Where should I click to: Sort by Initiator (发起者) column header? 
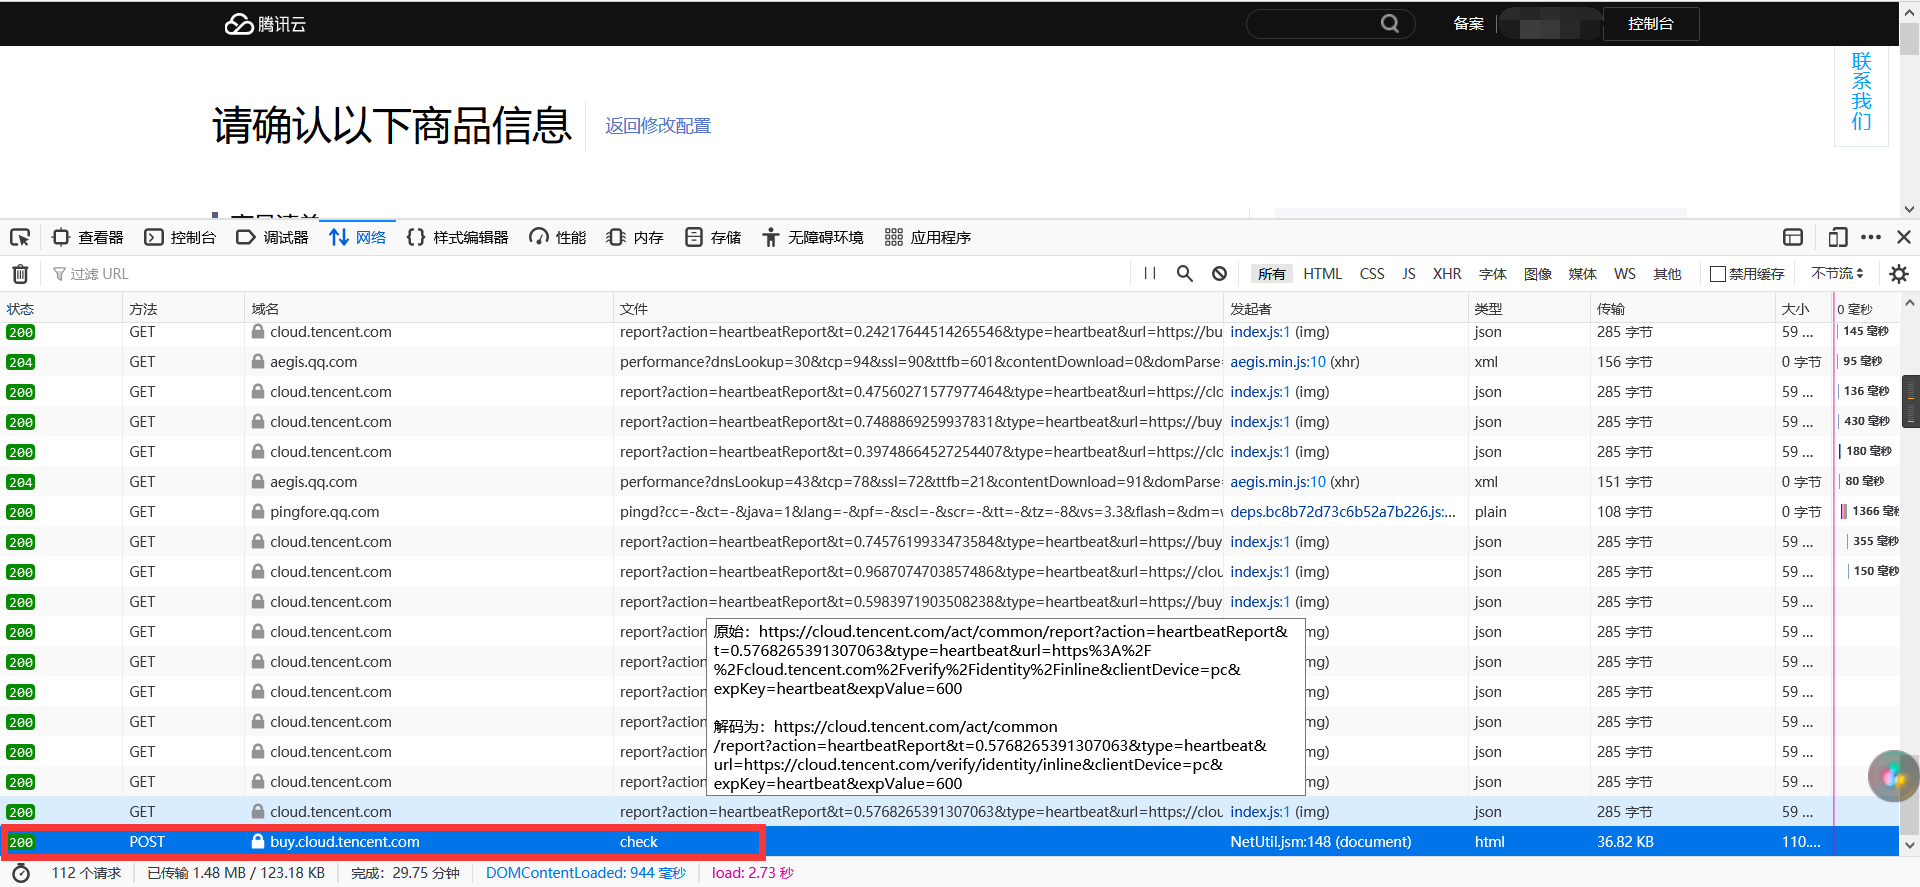coord(1345,308)
